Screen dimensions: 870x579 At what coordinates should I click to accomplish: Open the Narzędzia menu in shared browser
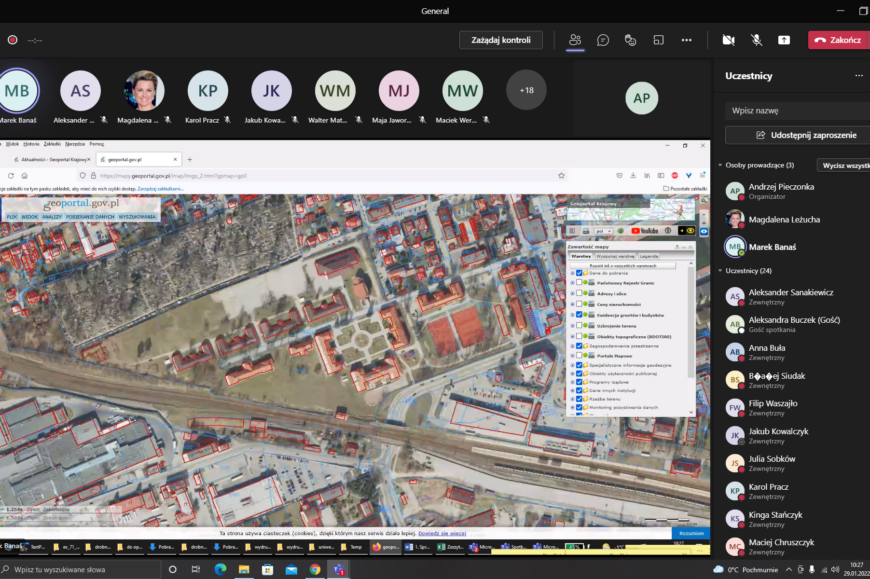(x=75, y=144)
